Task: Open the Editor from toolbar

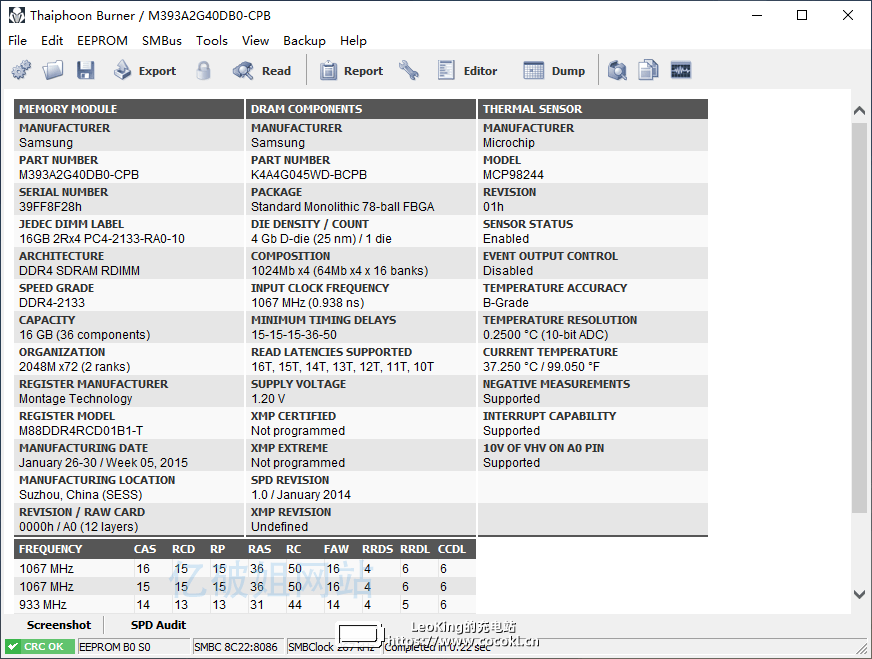Action: (467, 71)
